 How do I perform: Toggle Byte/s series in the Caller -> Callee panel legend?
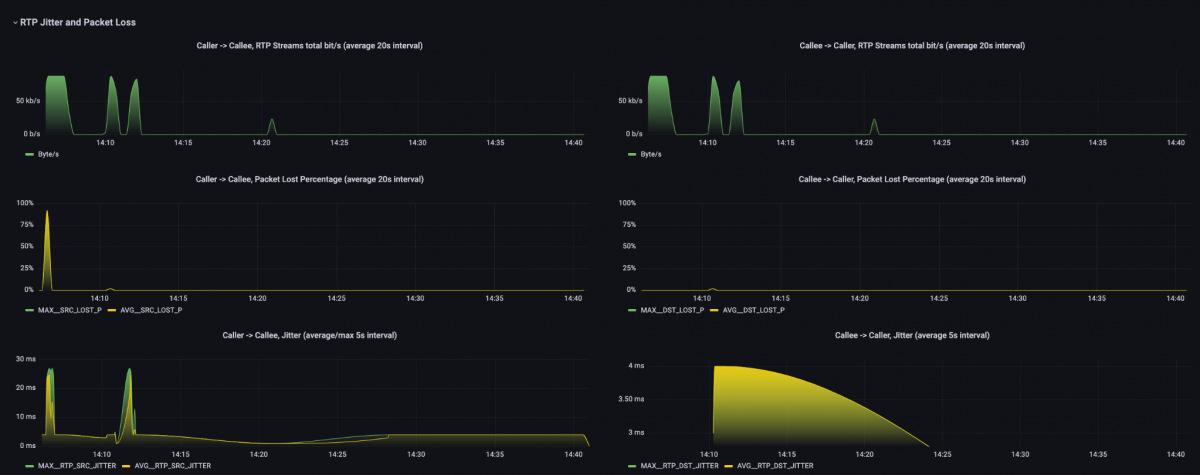[49, 155]
